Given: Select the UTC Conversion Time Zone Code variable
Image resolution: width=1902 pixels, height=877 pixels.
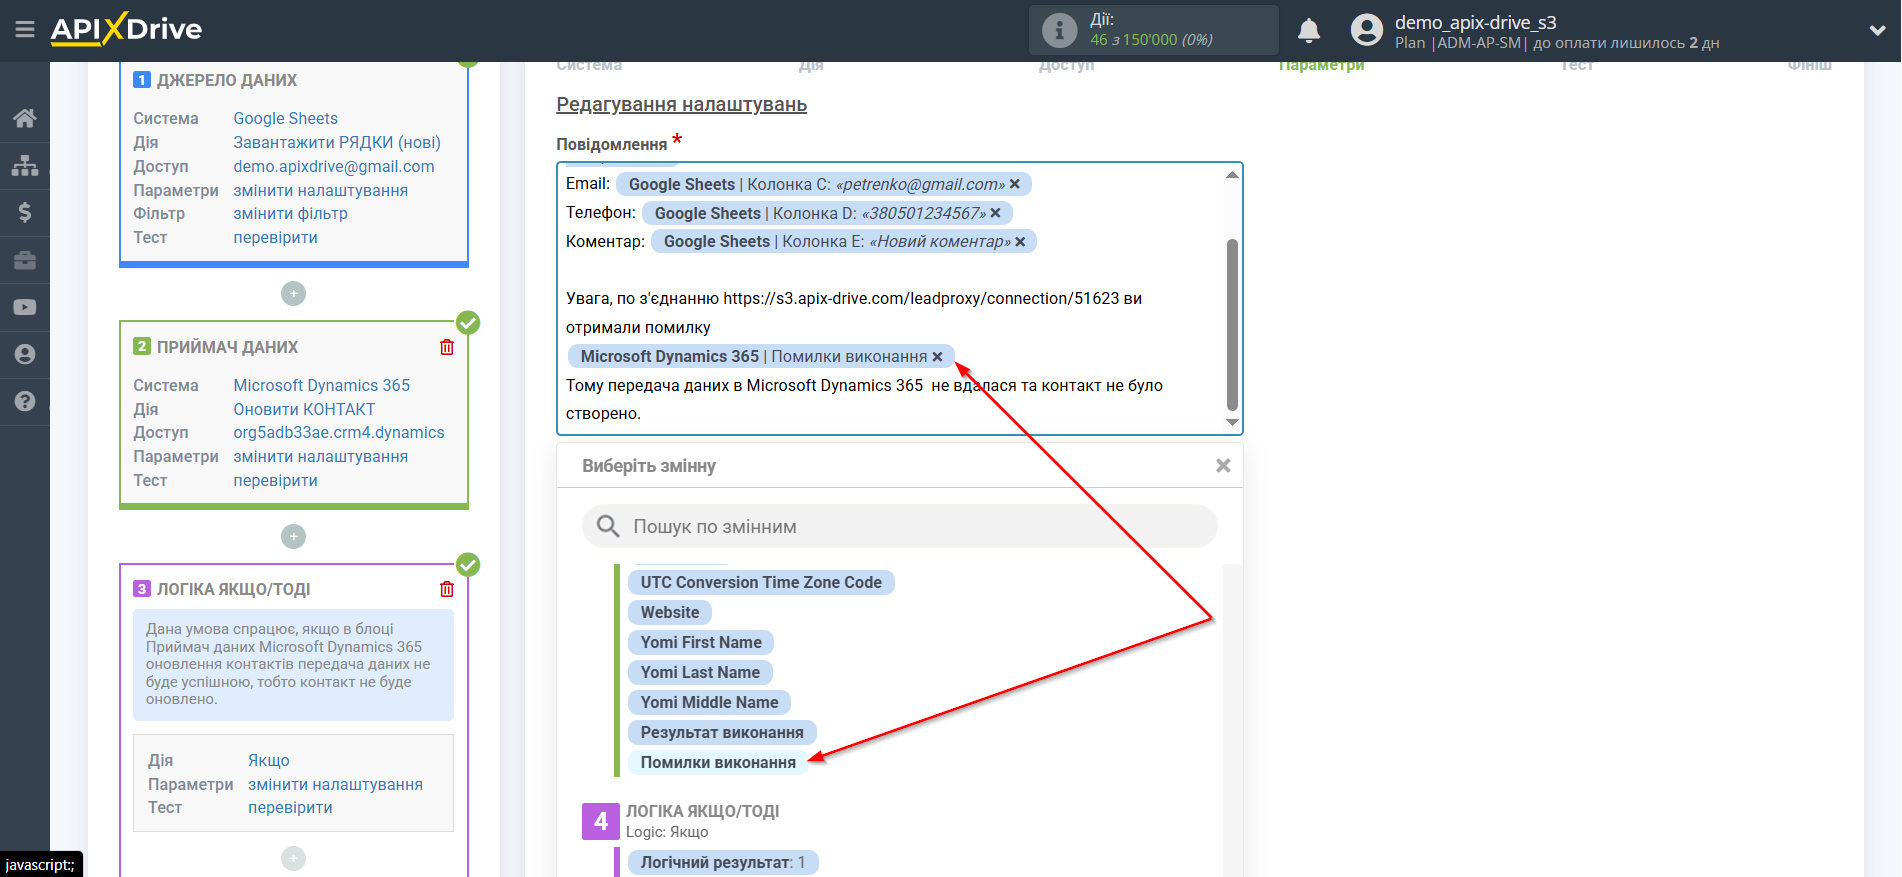Looking at the screenshot, I should tap(761, 582).
